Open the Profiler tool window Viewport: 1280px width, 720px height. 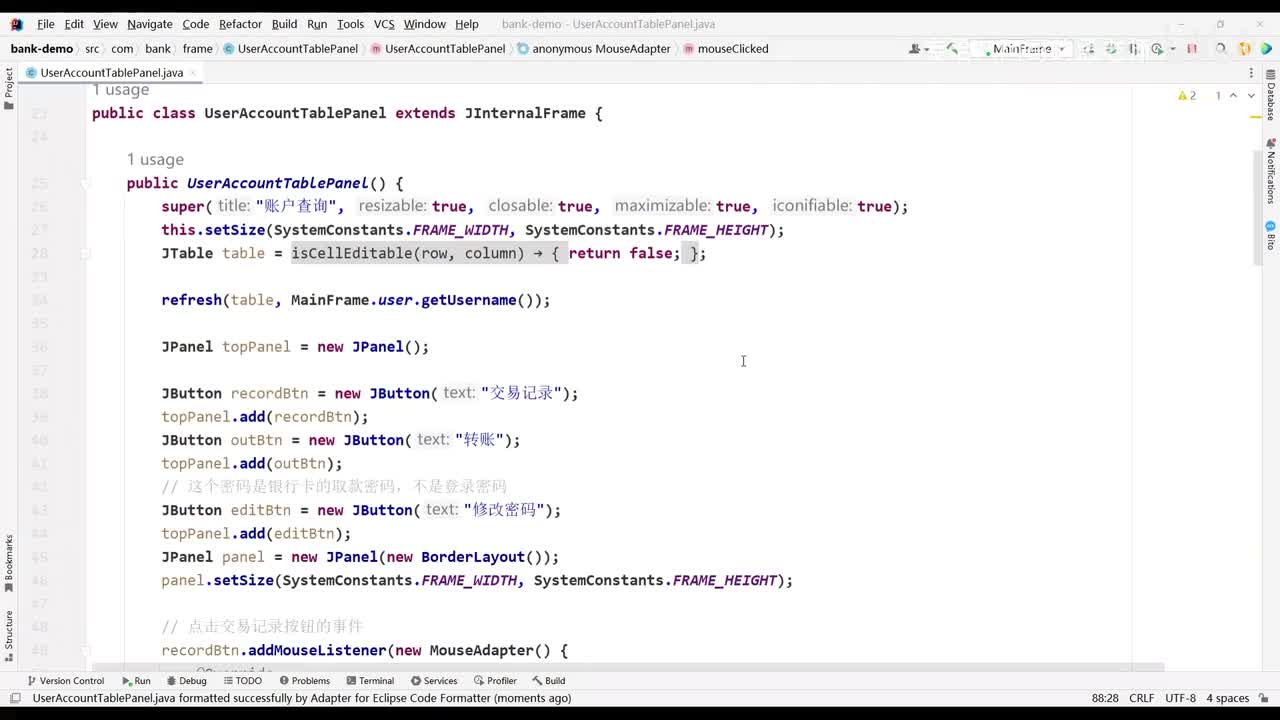point(495,681)
